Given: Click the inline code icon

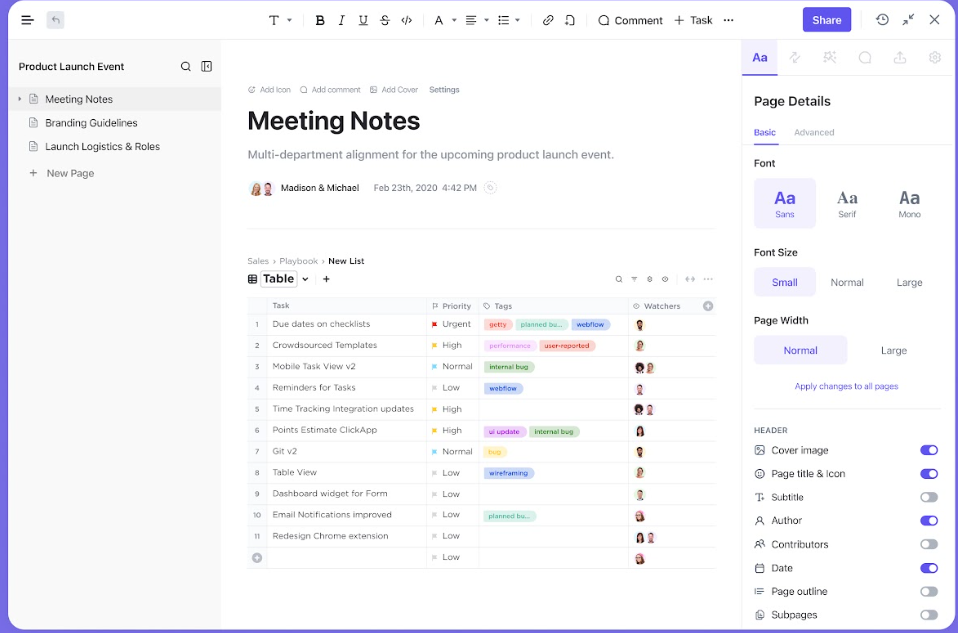Looking at the screenshot, I should coord(407,20).
